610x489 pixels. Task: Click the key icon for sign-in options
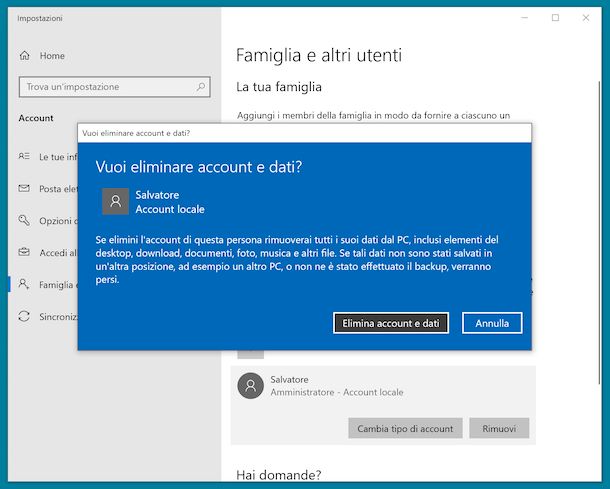[x=24, y=220]
